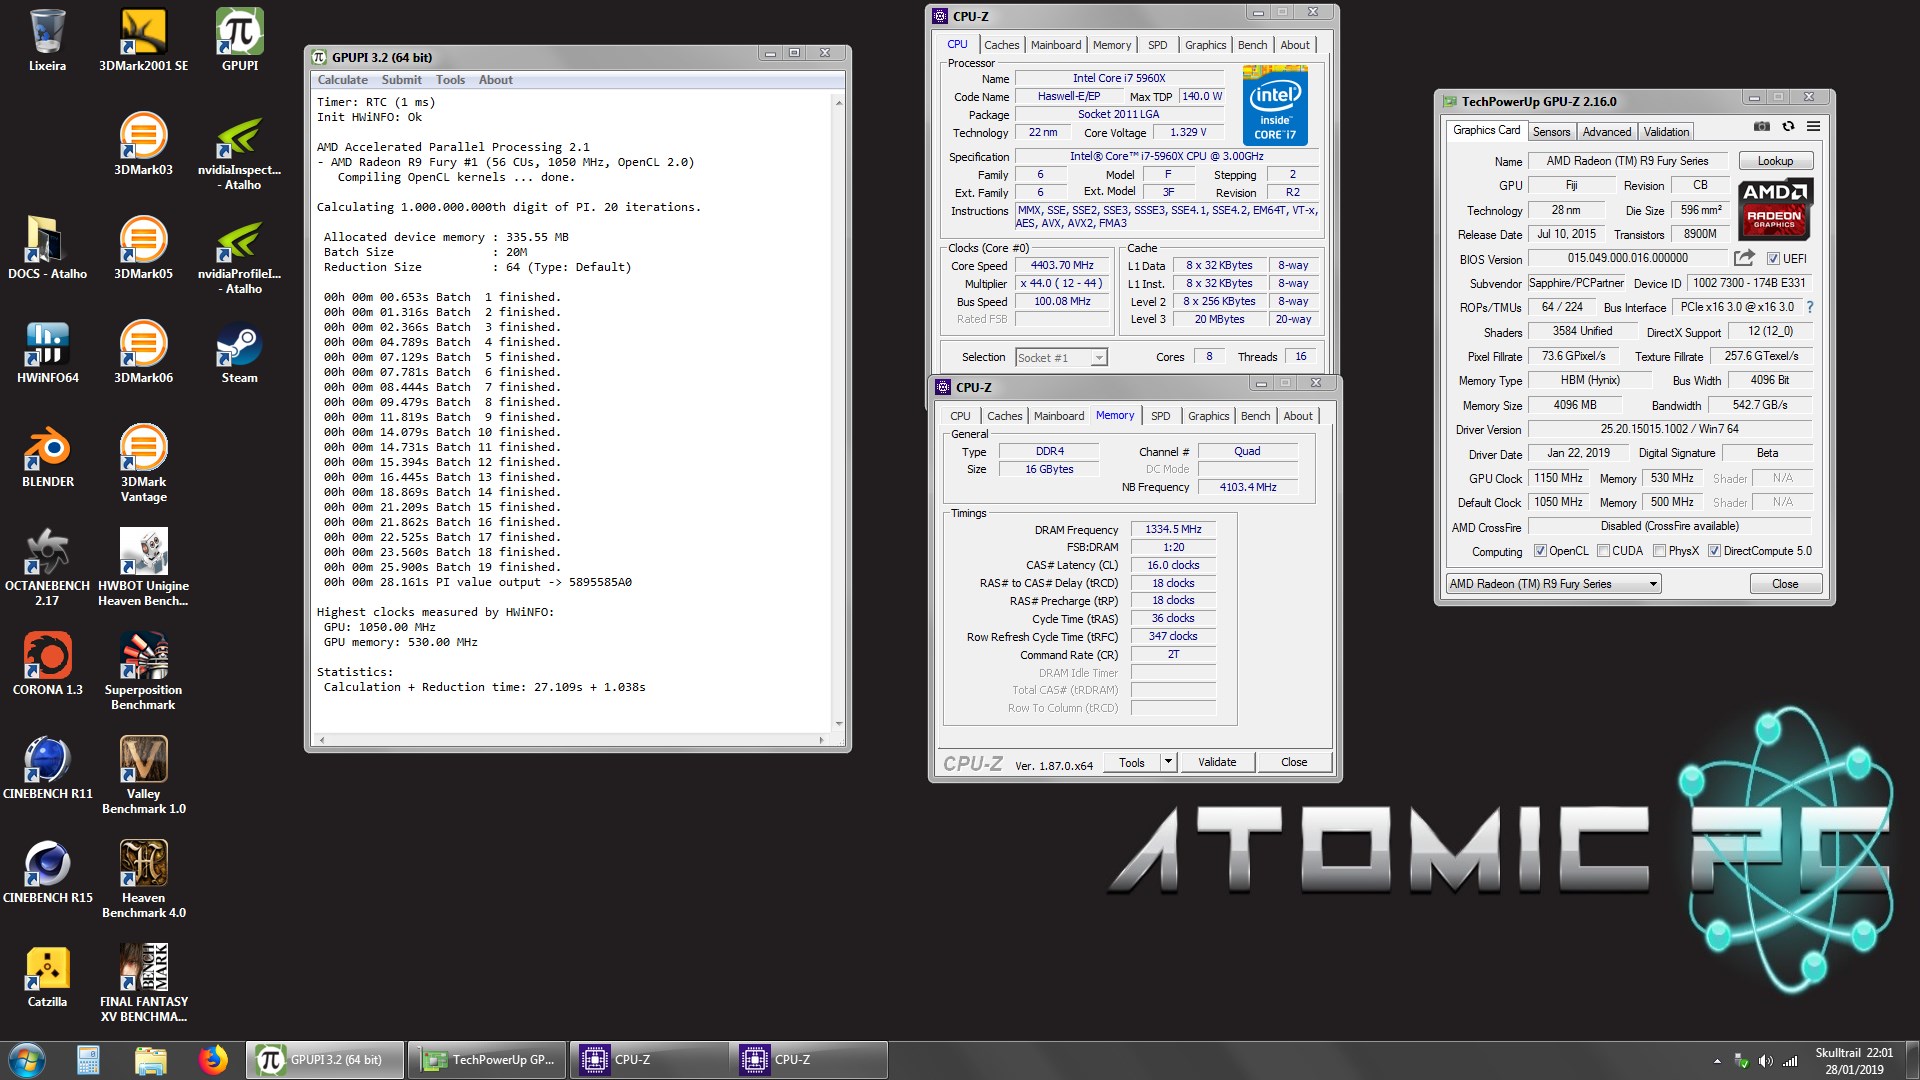Screen dimensions: 1920x1080
Task: Click the Validate button in CPU-Z
Action: point(1217,762)
